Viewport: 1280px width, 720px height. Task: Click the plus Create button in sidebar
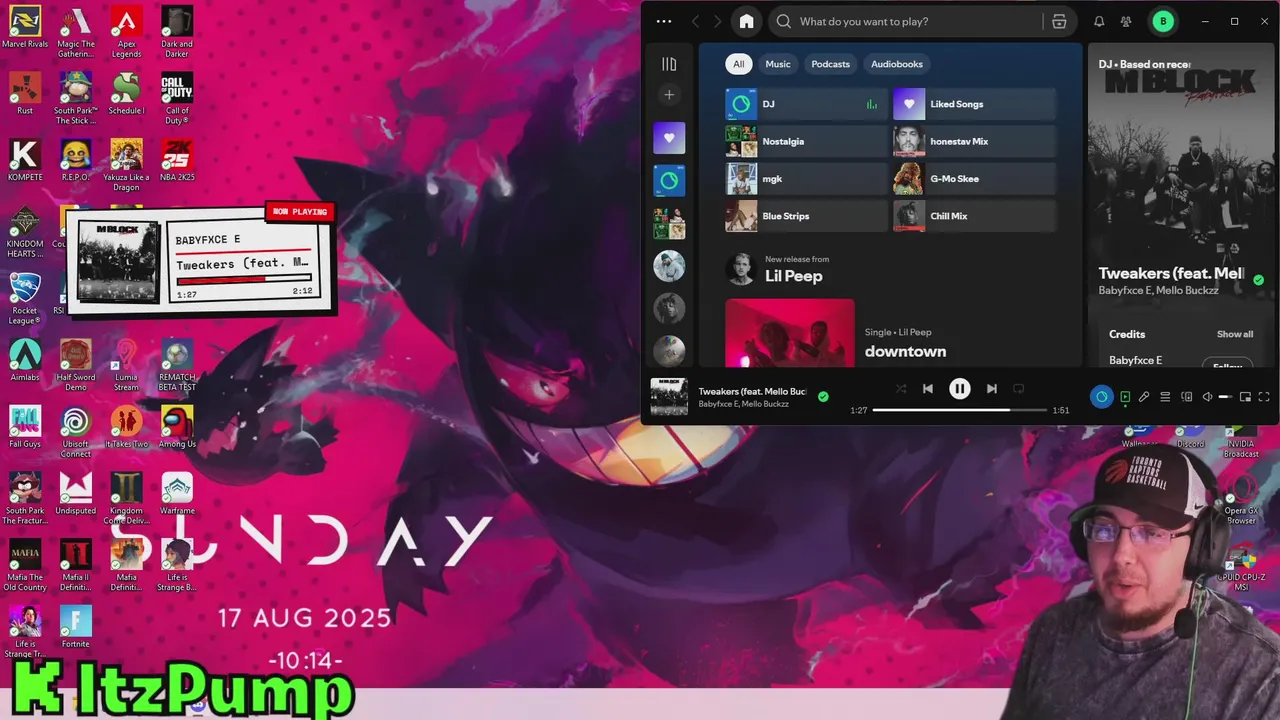click(669, 95)
